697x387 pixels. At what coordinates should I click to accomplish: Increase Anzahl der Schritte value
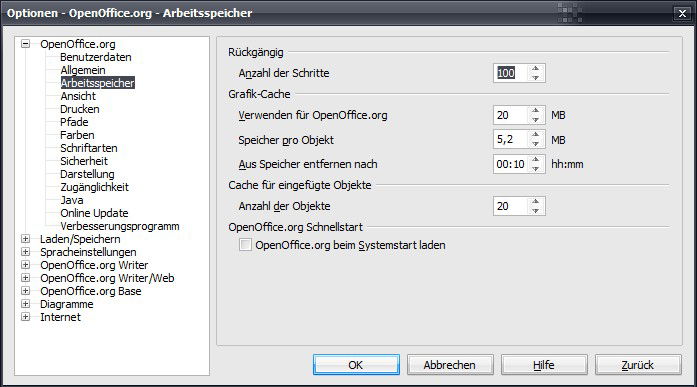(536, 68)
